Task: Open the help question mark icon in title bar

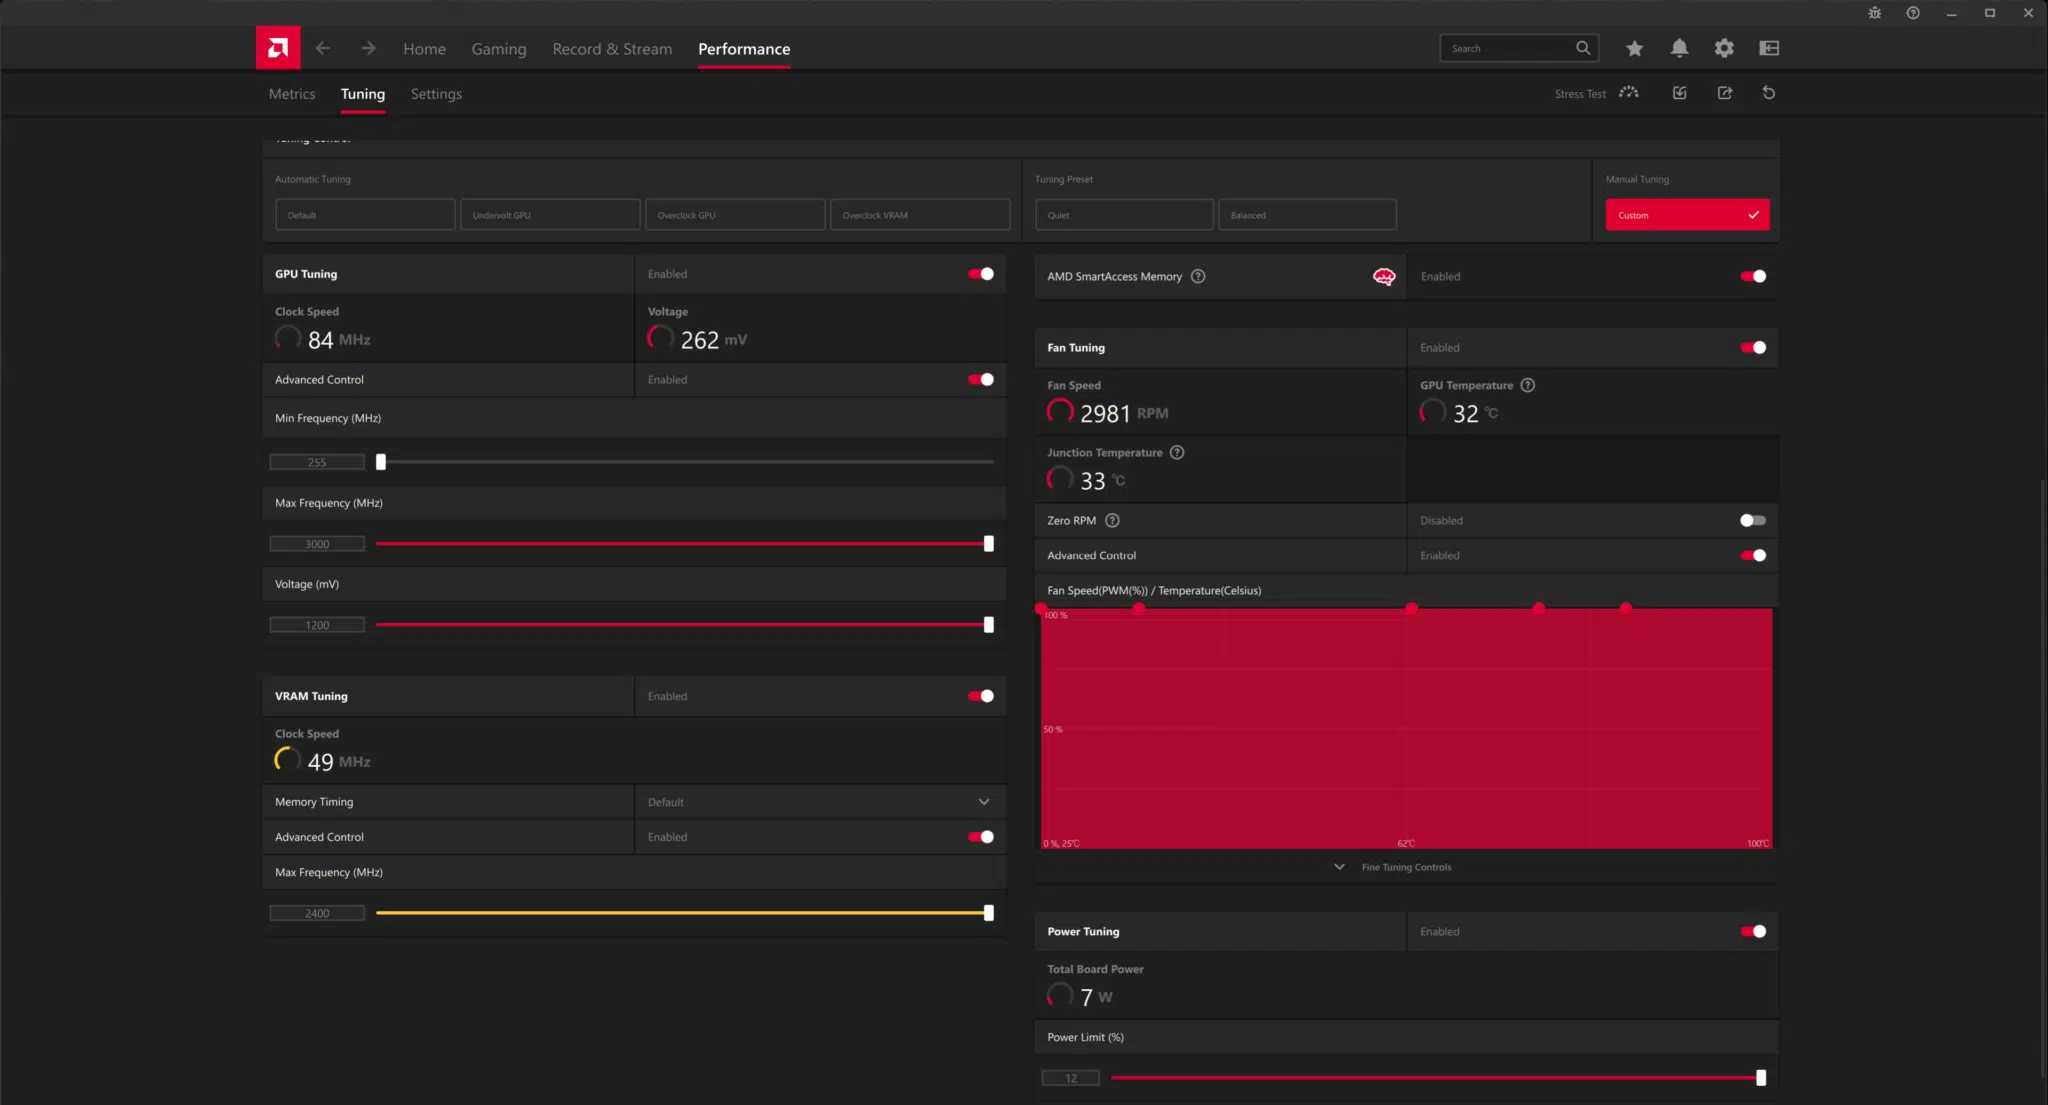Action: pyautogui.click(x=1913, y=13)
